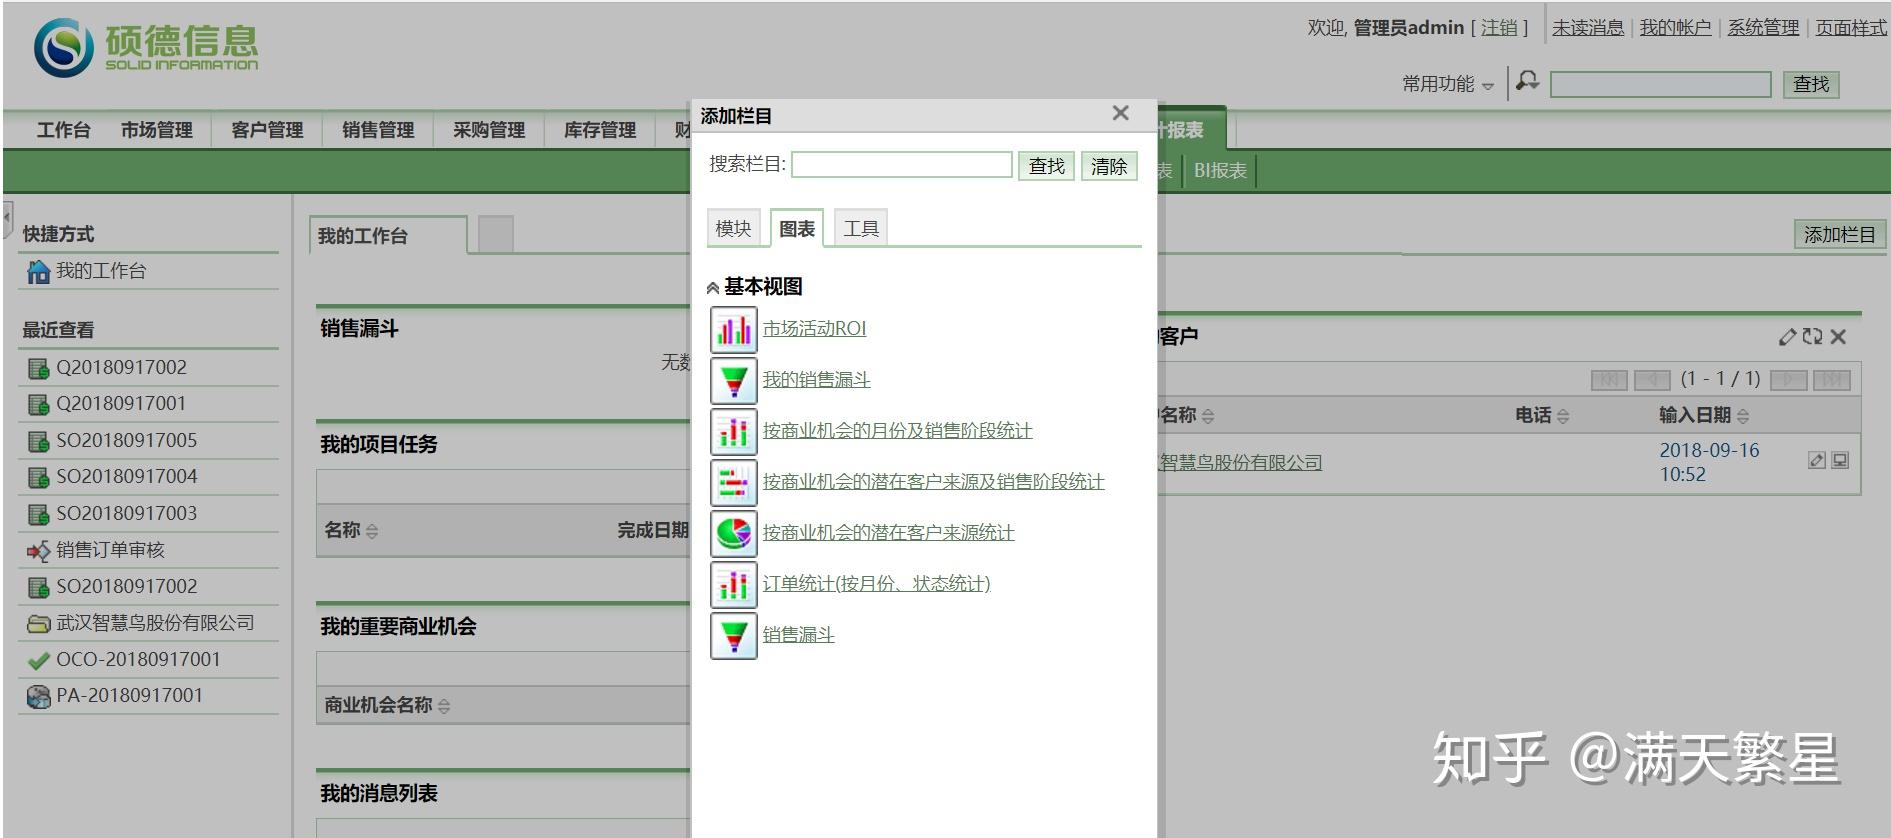The height and width of the screenshot is (838, 1891).
Task: Focus the 搜索栏目 input field
Action: [902, 165]
